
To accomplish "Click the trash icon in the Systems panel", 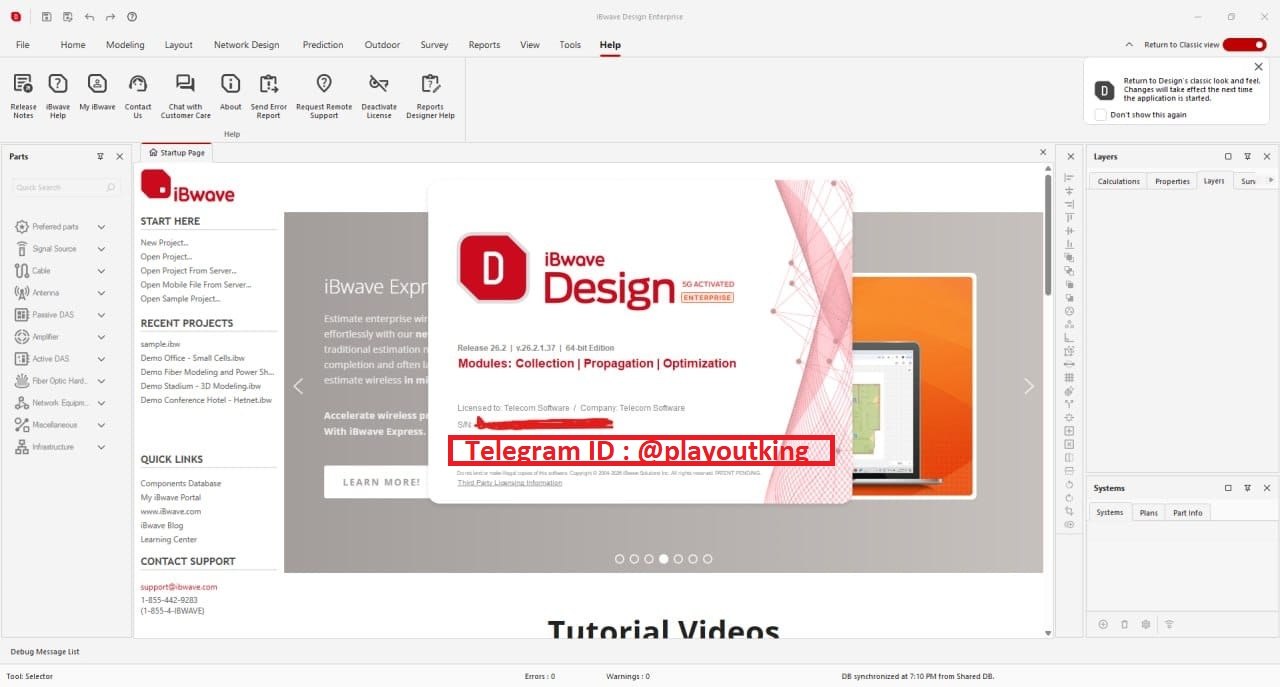I will [x=1124, y=624].
